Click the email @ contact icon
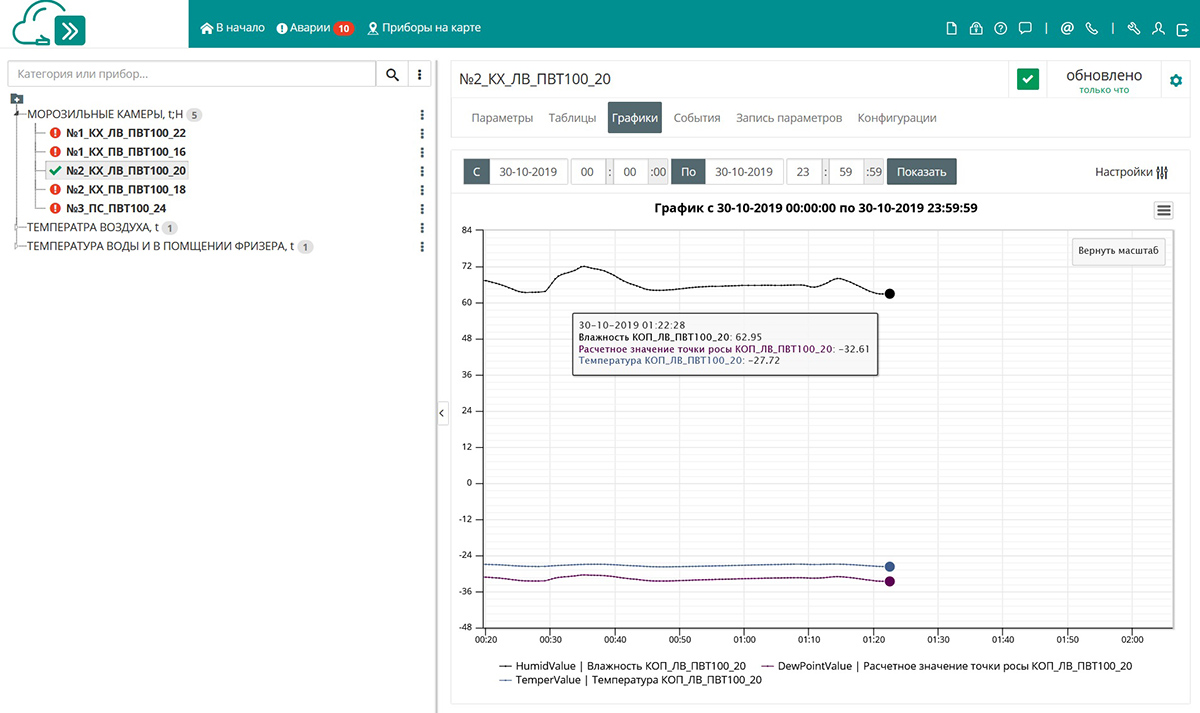 pyautogui.click(x=1067, y=29)
